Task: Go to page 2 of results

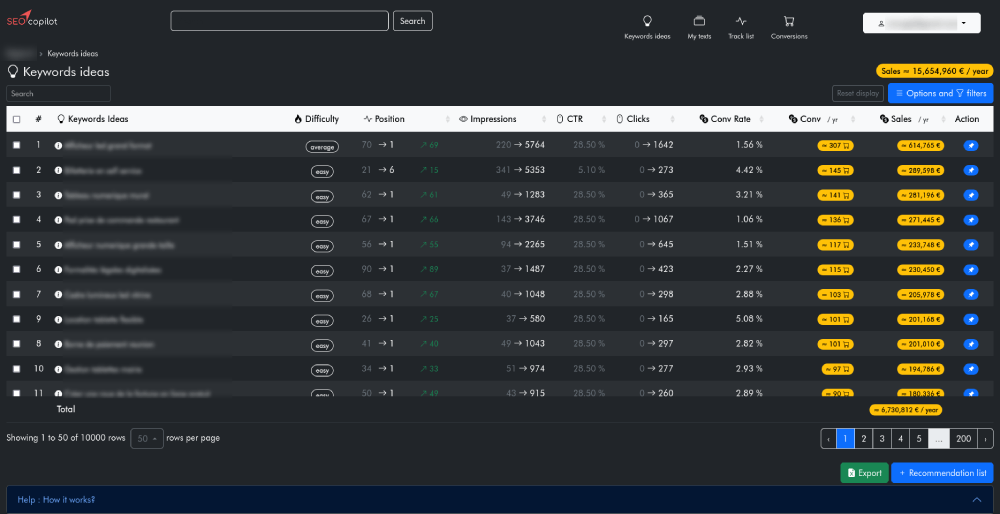Action: [863, 438]
